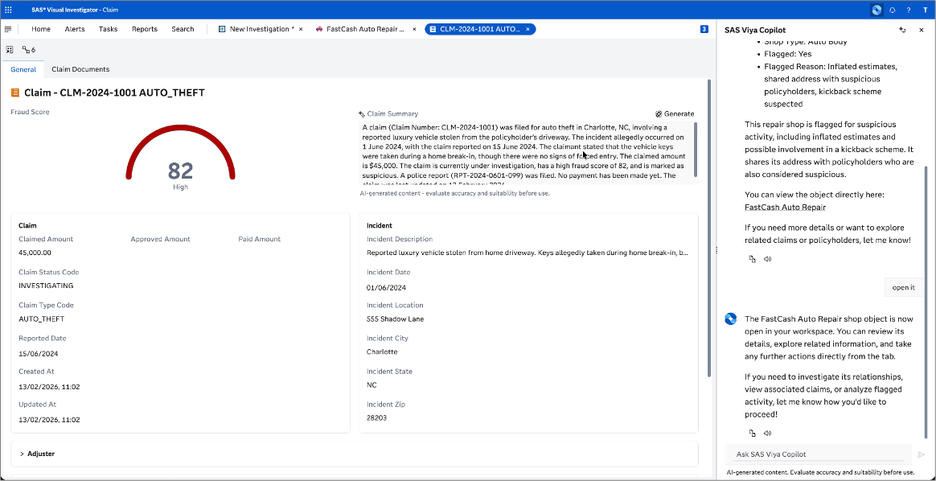Open the side navigation menu icon
This screenshot has height=481, width=936.
point(8,29)
